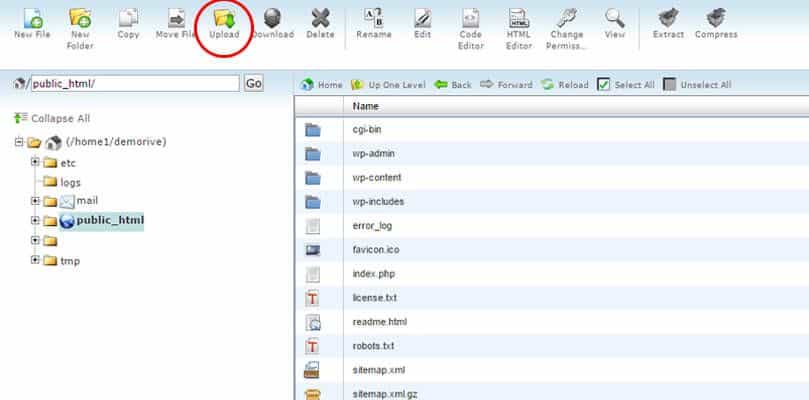This screenshot has width=809, height=400.
Task: Go to Home directory
Action: (321, 85)
